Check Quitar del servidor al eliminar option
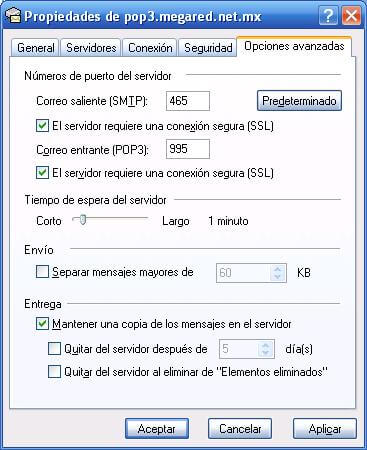The image size is (367, 450). (54, 371)
